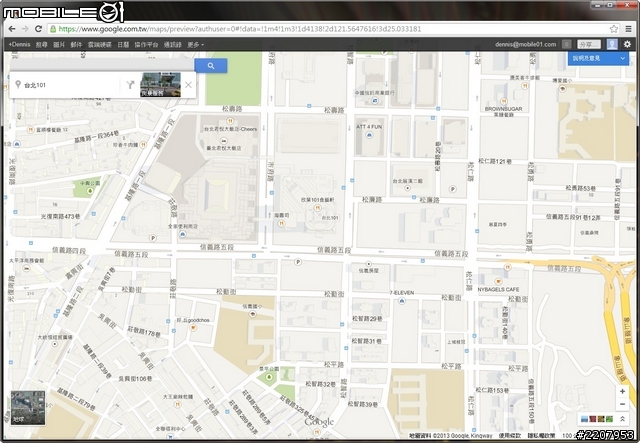Focus the Google Maps search box
This screenshot has height=443, width=640.
102,65
